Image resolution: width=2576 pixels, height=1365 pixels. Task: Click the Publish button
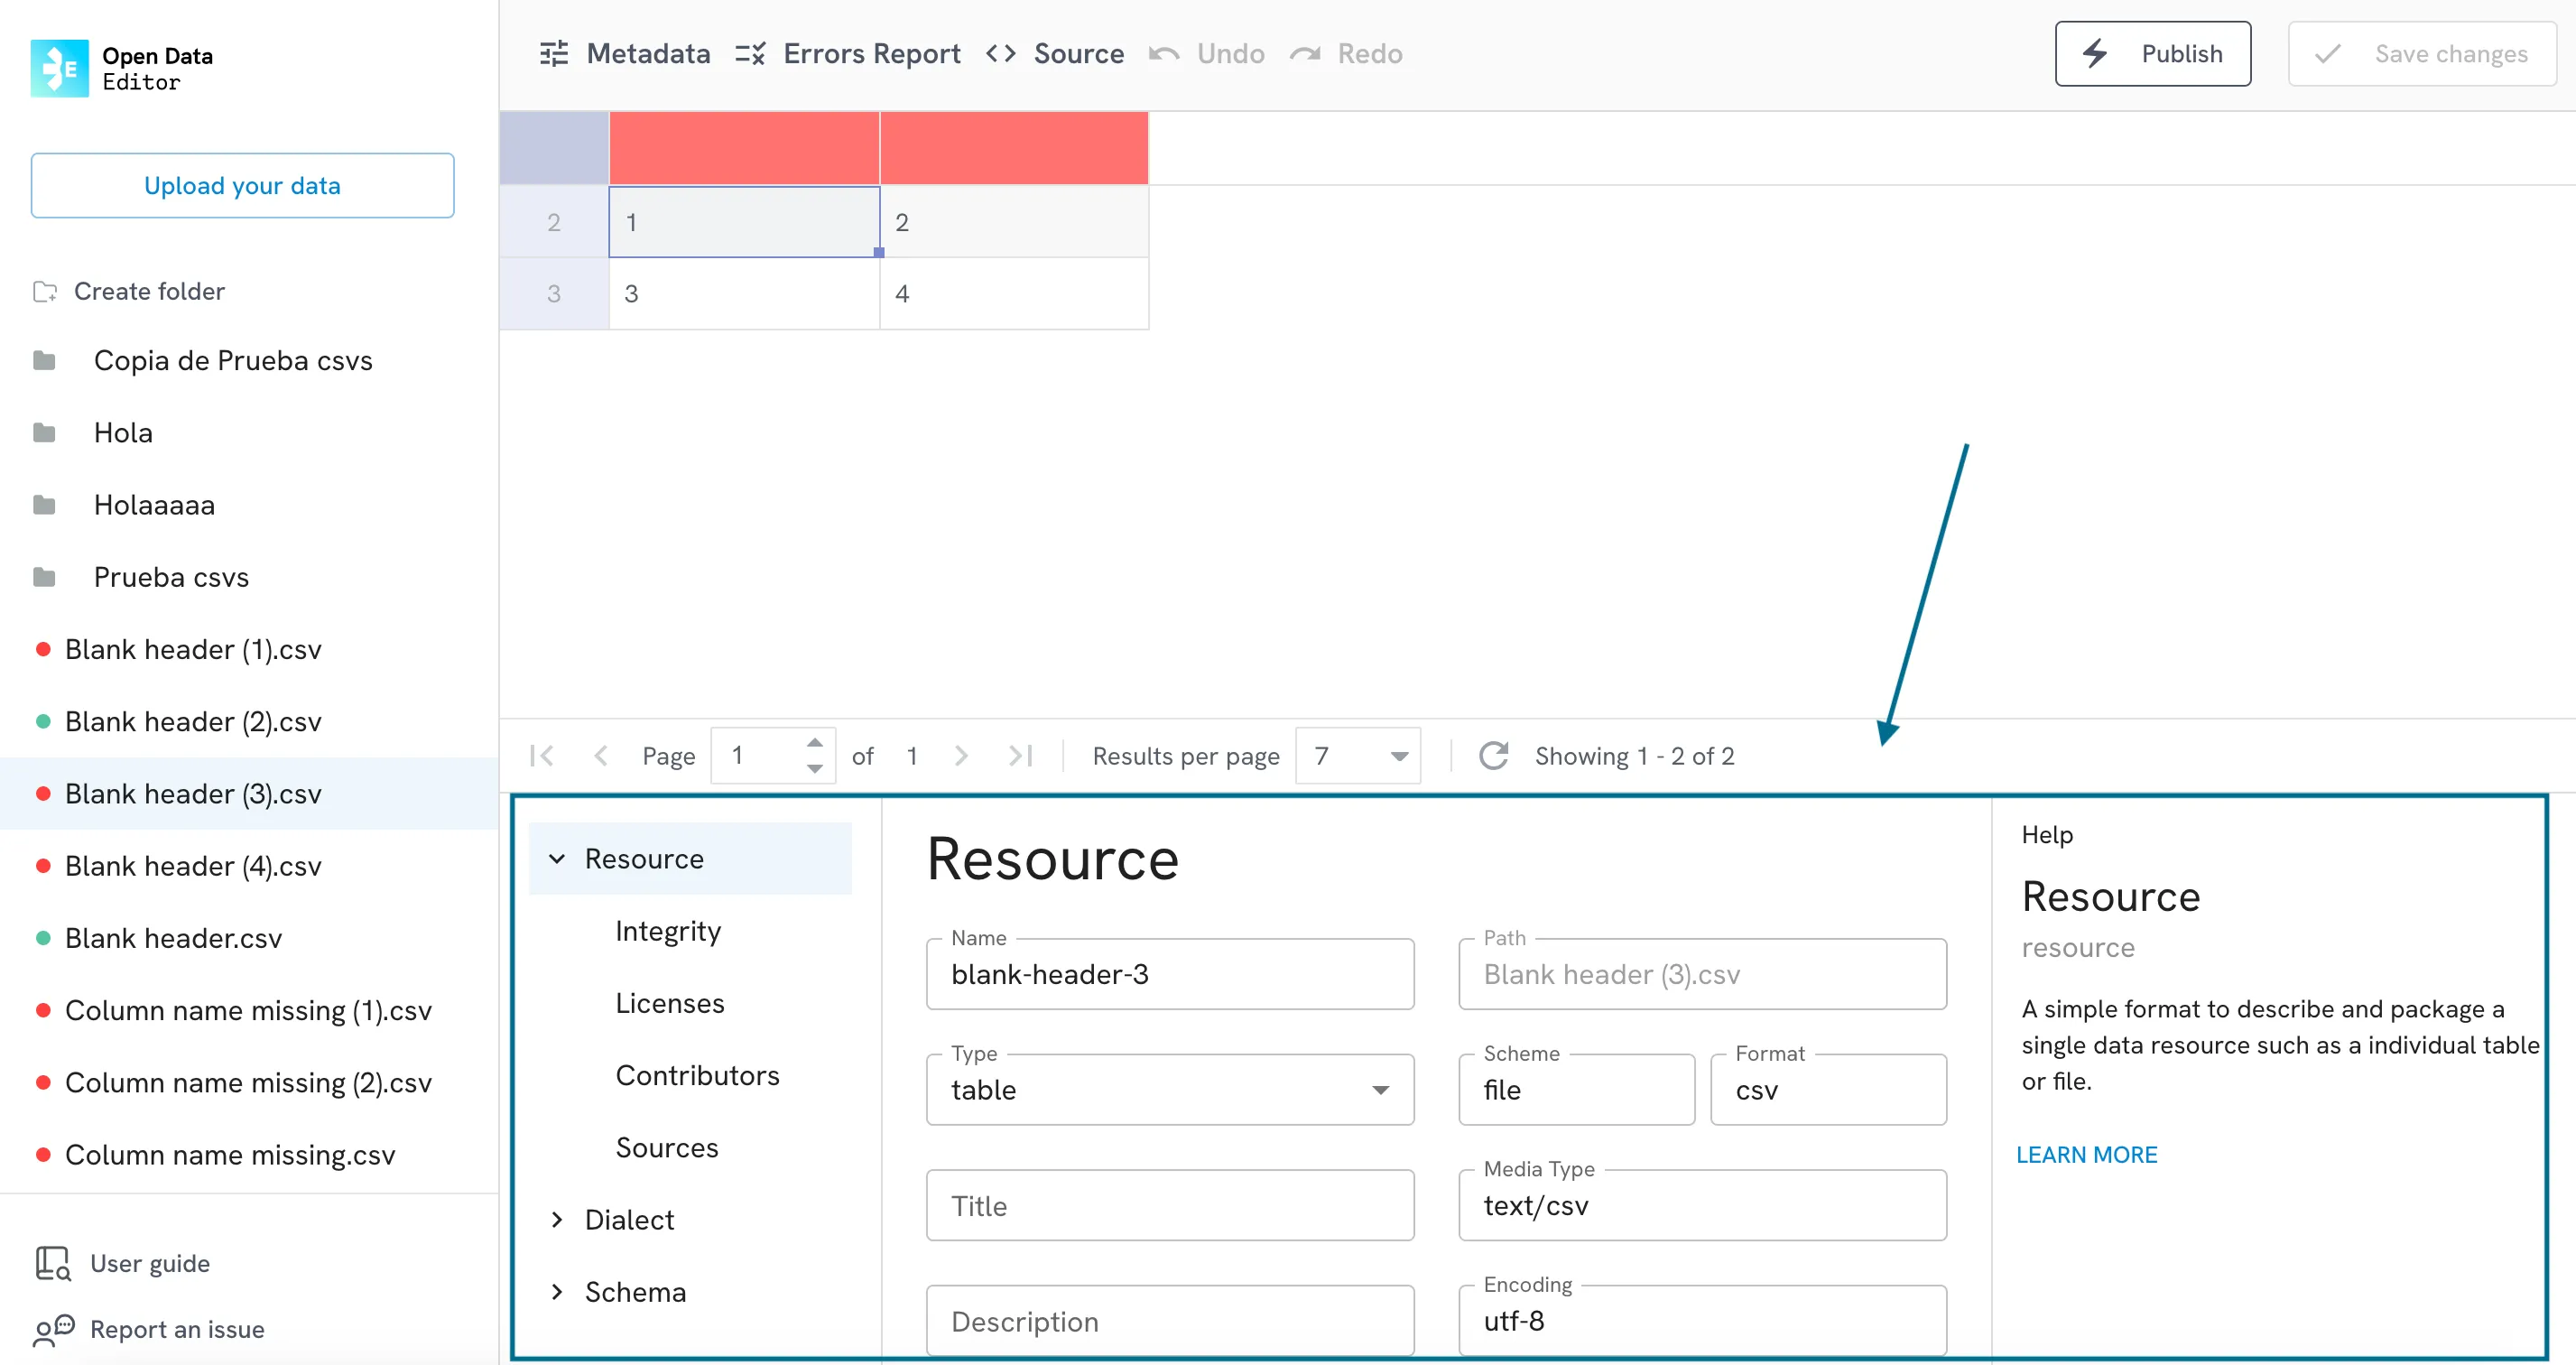coord(2154,53)
